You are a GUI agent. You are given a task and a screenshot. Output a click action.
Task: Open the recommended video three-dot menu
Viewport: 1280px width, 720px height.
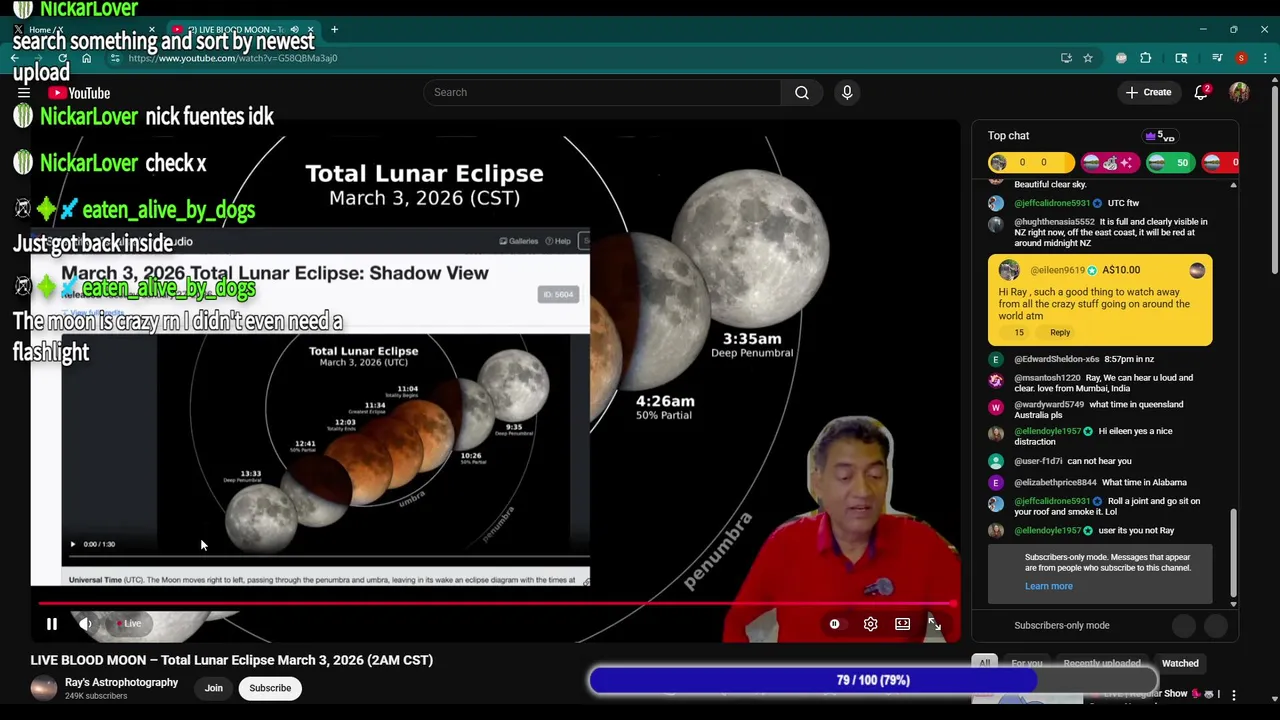click(x=1233, y=695)
